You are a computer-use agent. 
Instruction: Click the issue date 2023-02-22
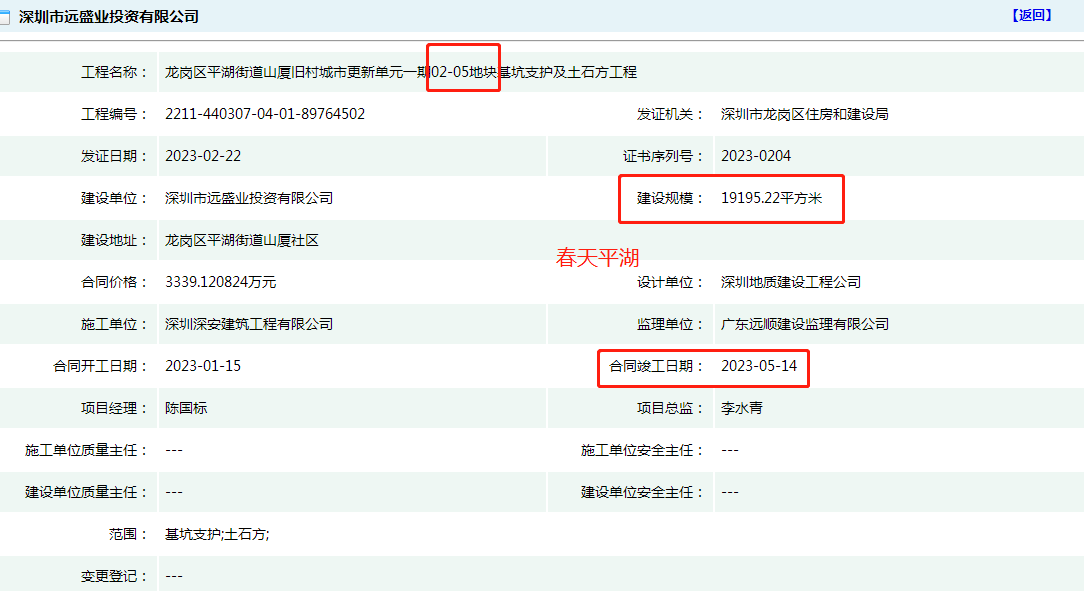(203, 156)
